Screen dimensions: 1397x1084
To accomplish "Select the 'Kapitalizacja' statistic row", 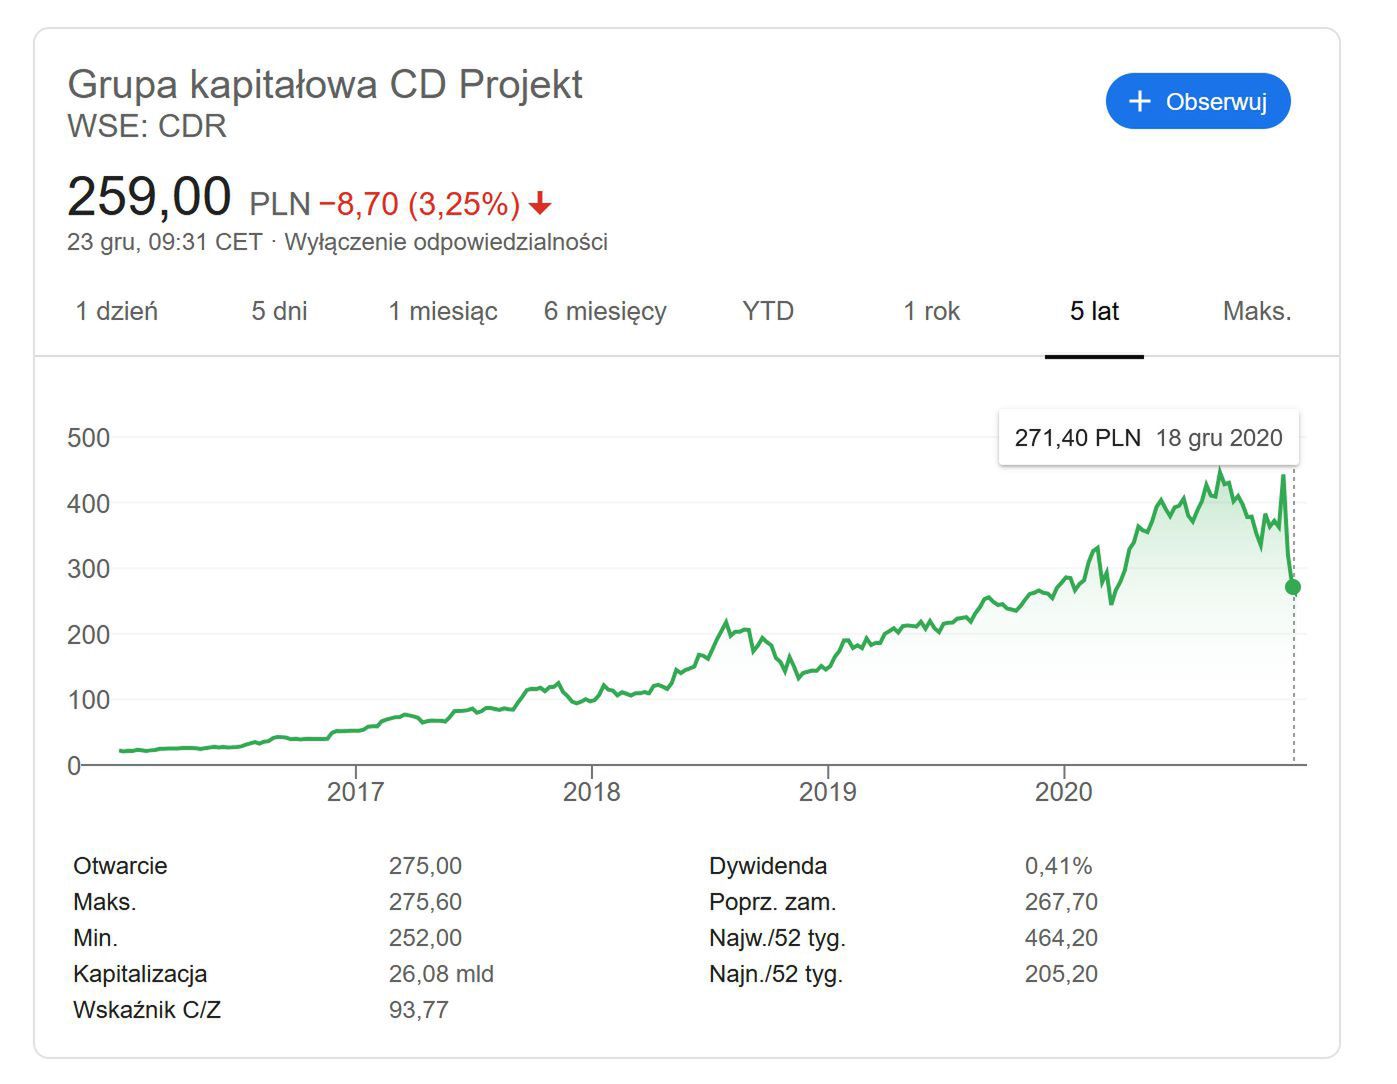I will click(140, 973).
